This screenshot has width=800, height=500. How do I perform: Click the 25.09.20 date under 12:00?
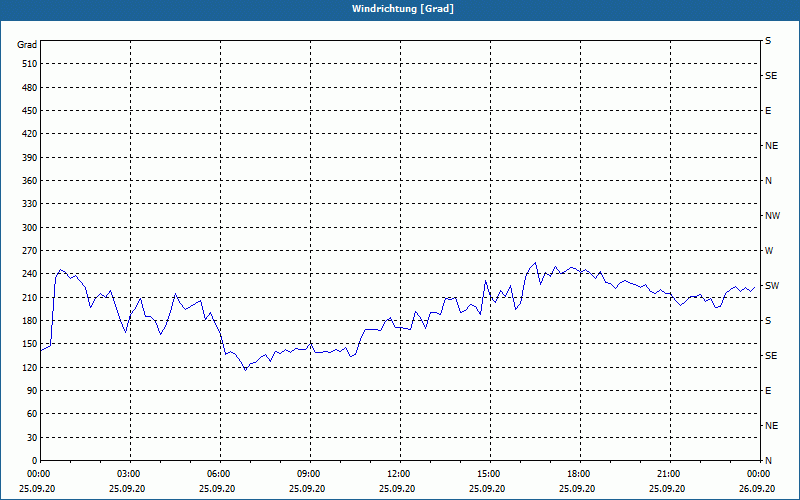click(397, 489)
